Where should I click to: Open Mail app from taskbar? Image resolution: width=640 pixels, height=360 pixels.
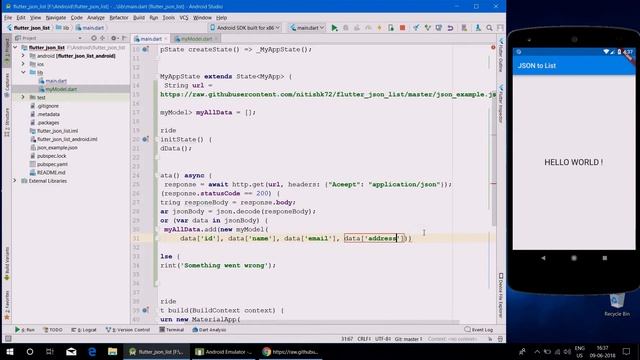point(71,351)
